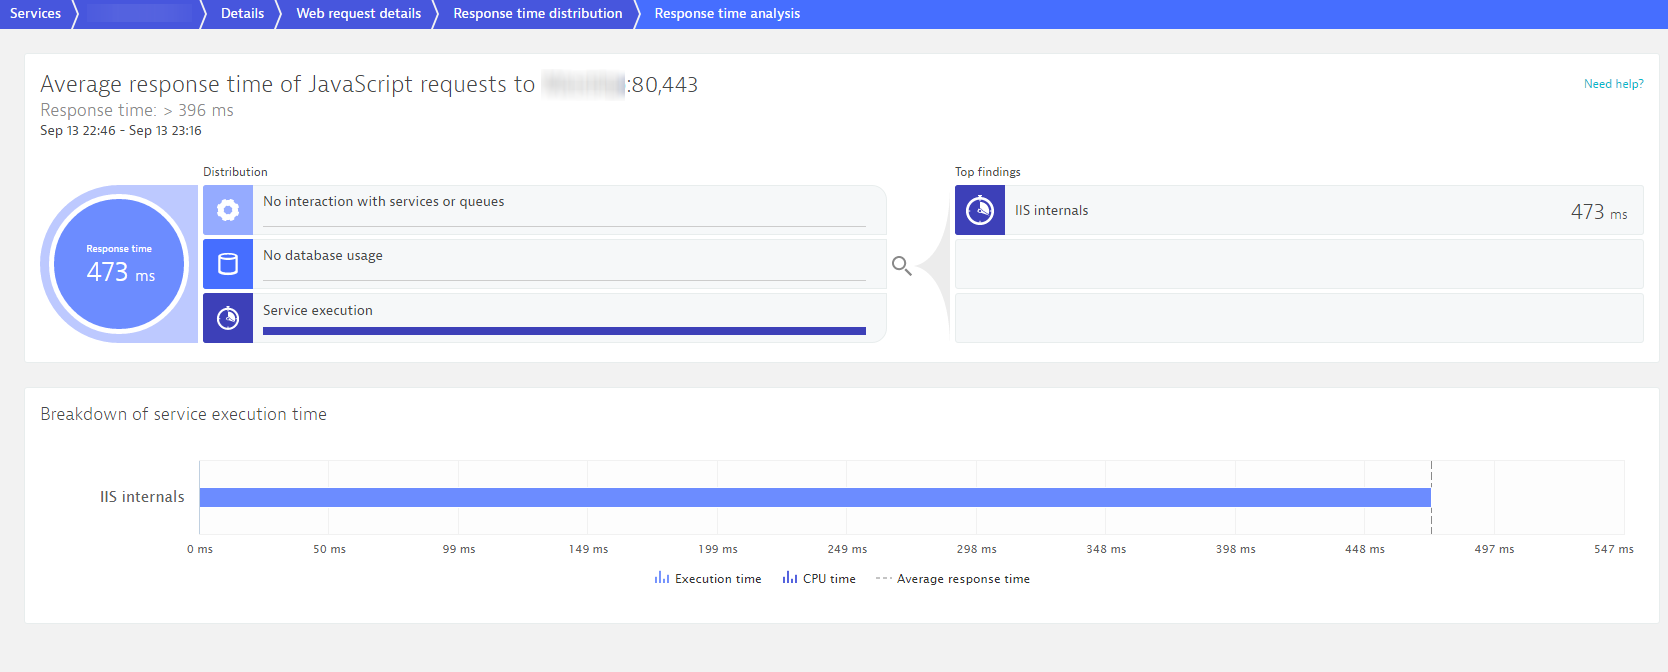Click the CPU time legend chart icon

[x=790, y=578]
